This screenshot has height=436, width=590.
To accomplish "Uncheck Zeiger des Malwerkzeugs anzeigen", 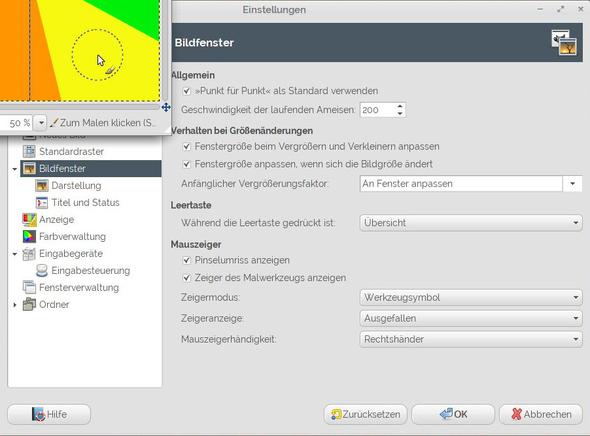I will click(x=187, y=278).
